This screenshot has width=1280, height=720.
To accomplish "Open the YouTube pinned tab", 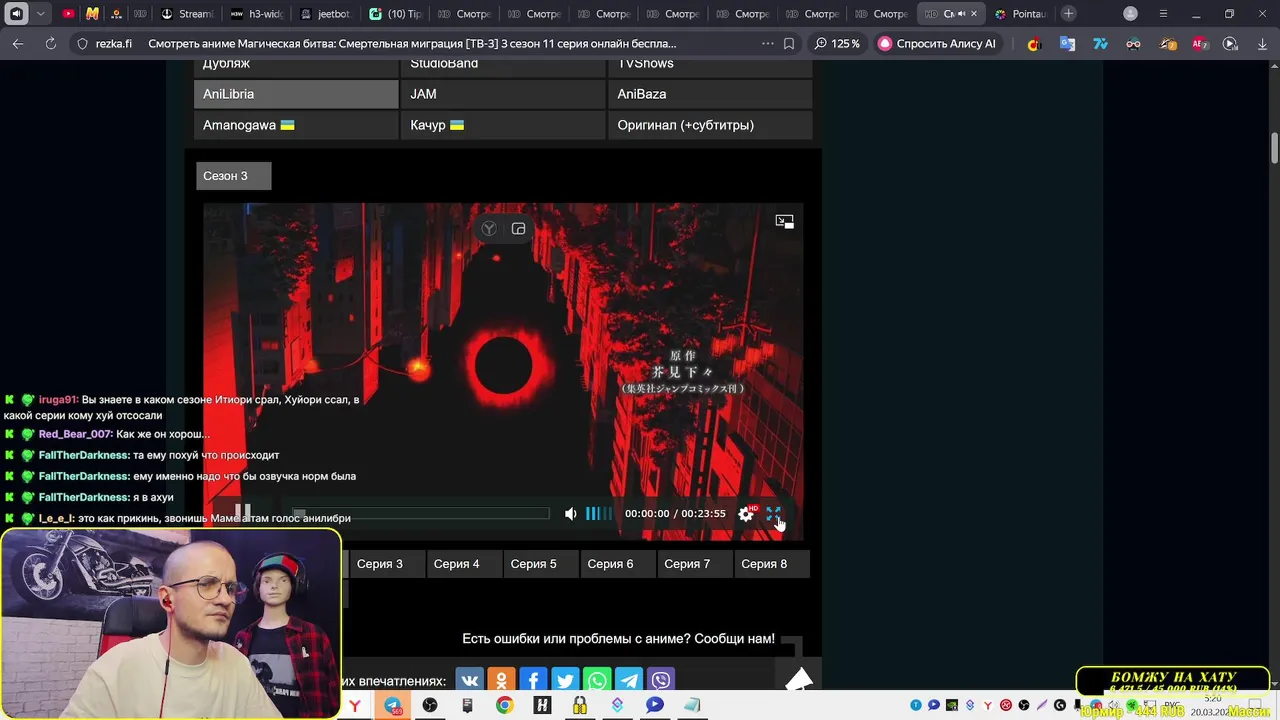I will [68, 14].
